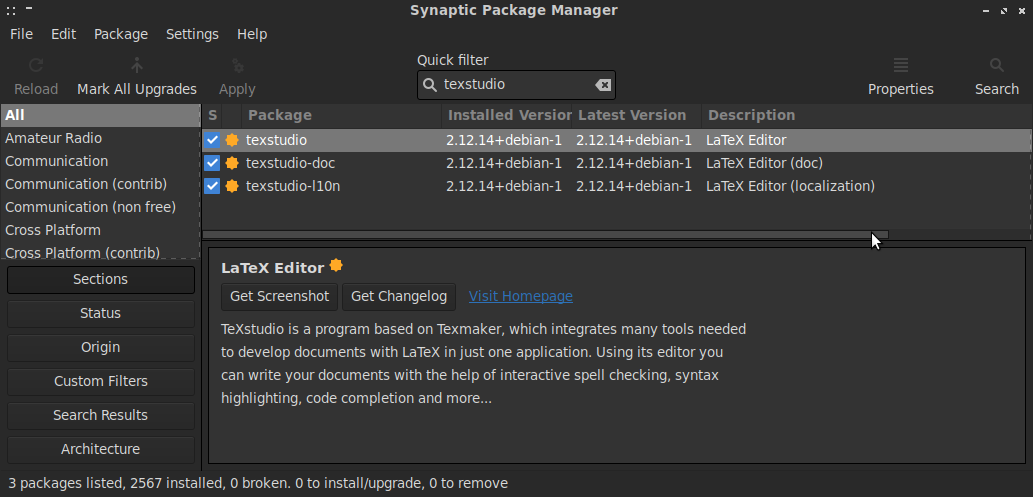This screenshot has width=1033, height=497.
Task: Follow the Visit Homepage link
Action: pyautogui.click(x=520, y=297)
